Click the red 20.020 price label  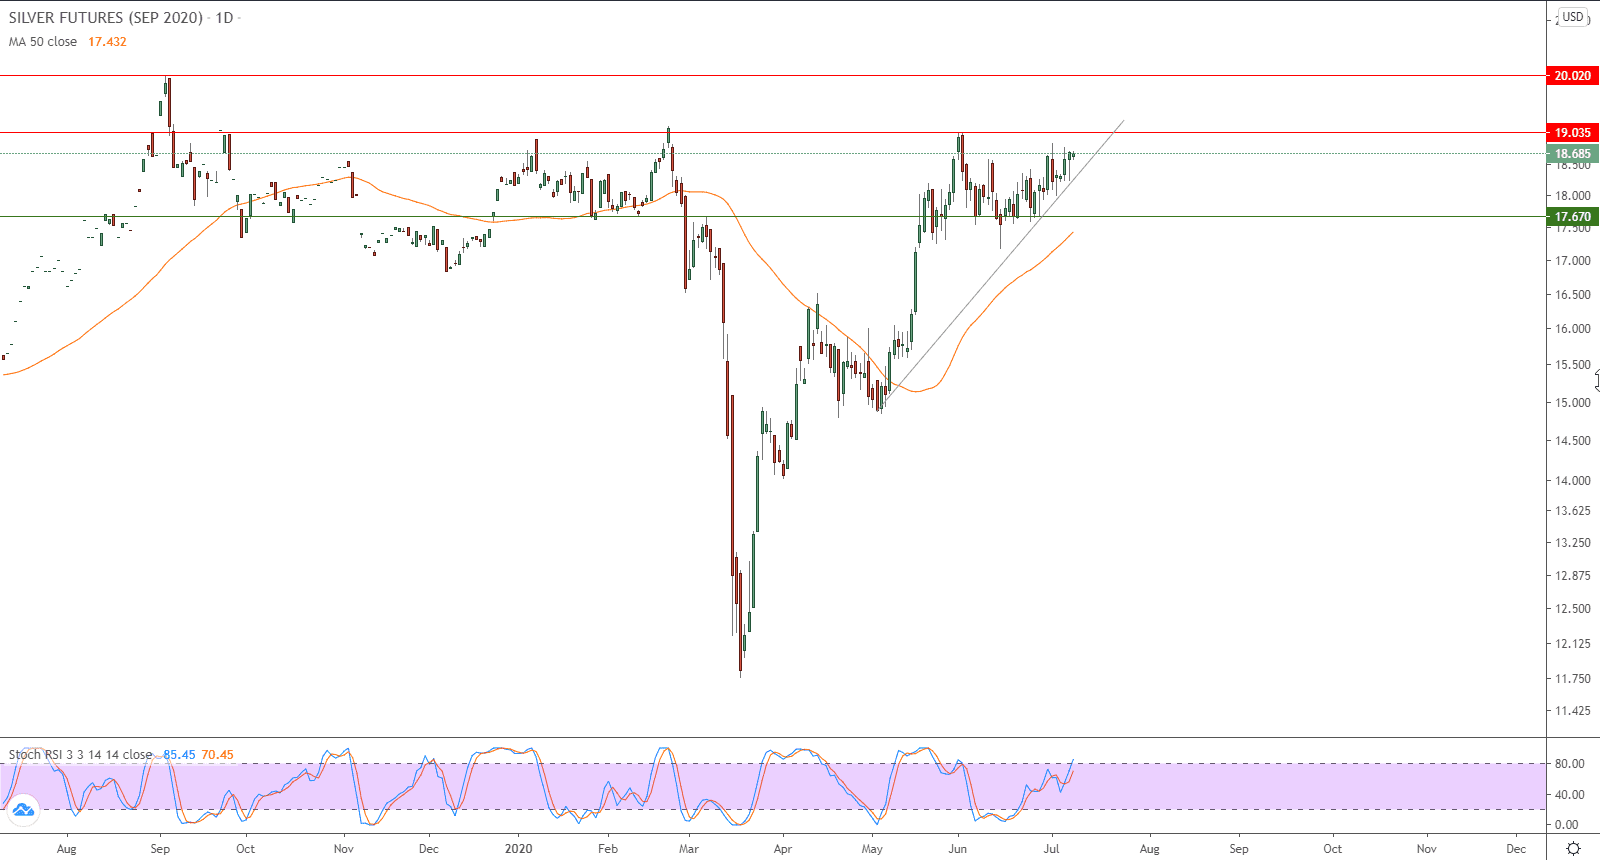point(1572,76)
